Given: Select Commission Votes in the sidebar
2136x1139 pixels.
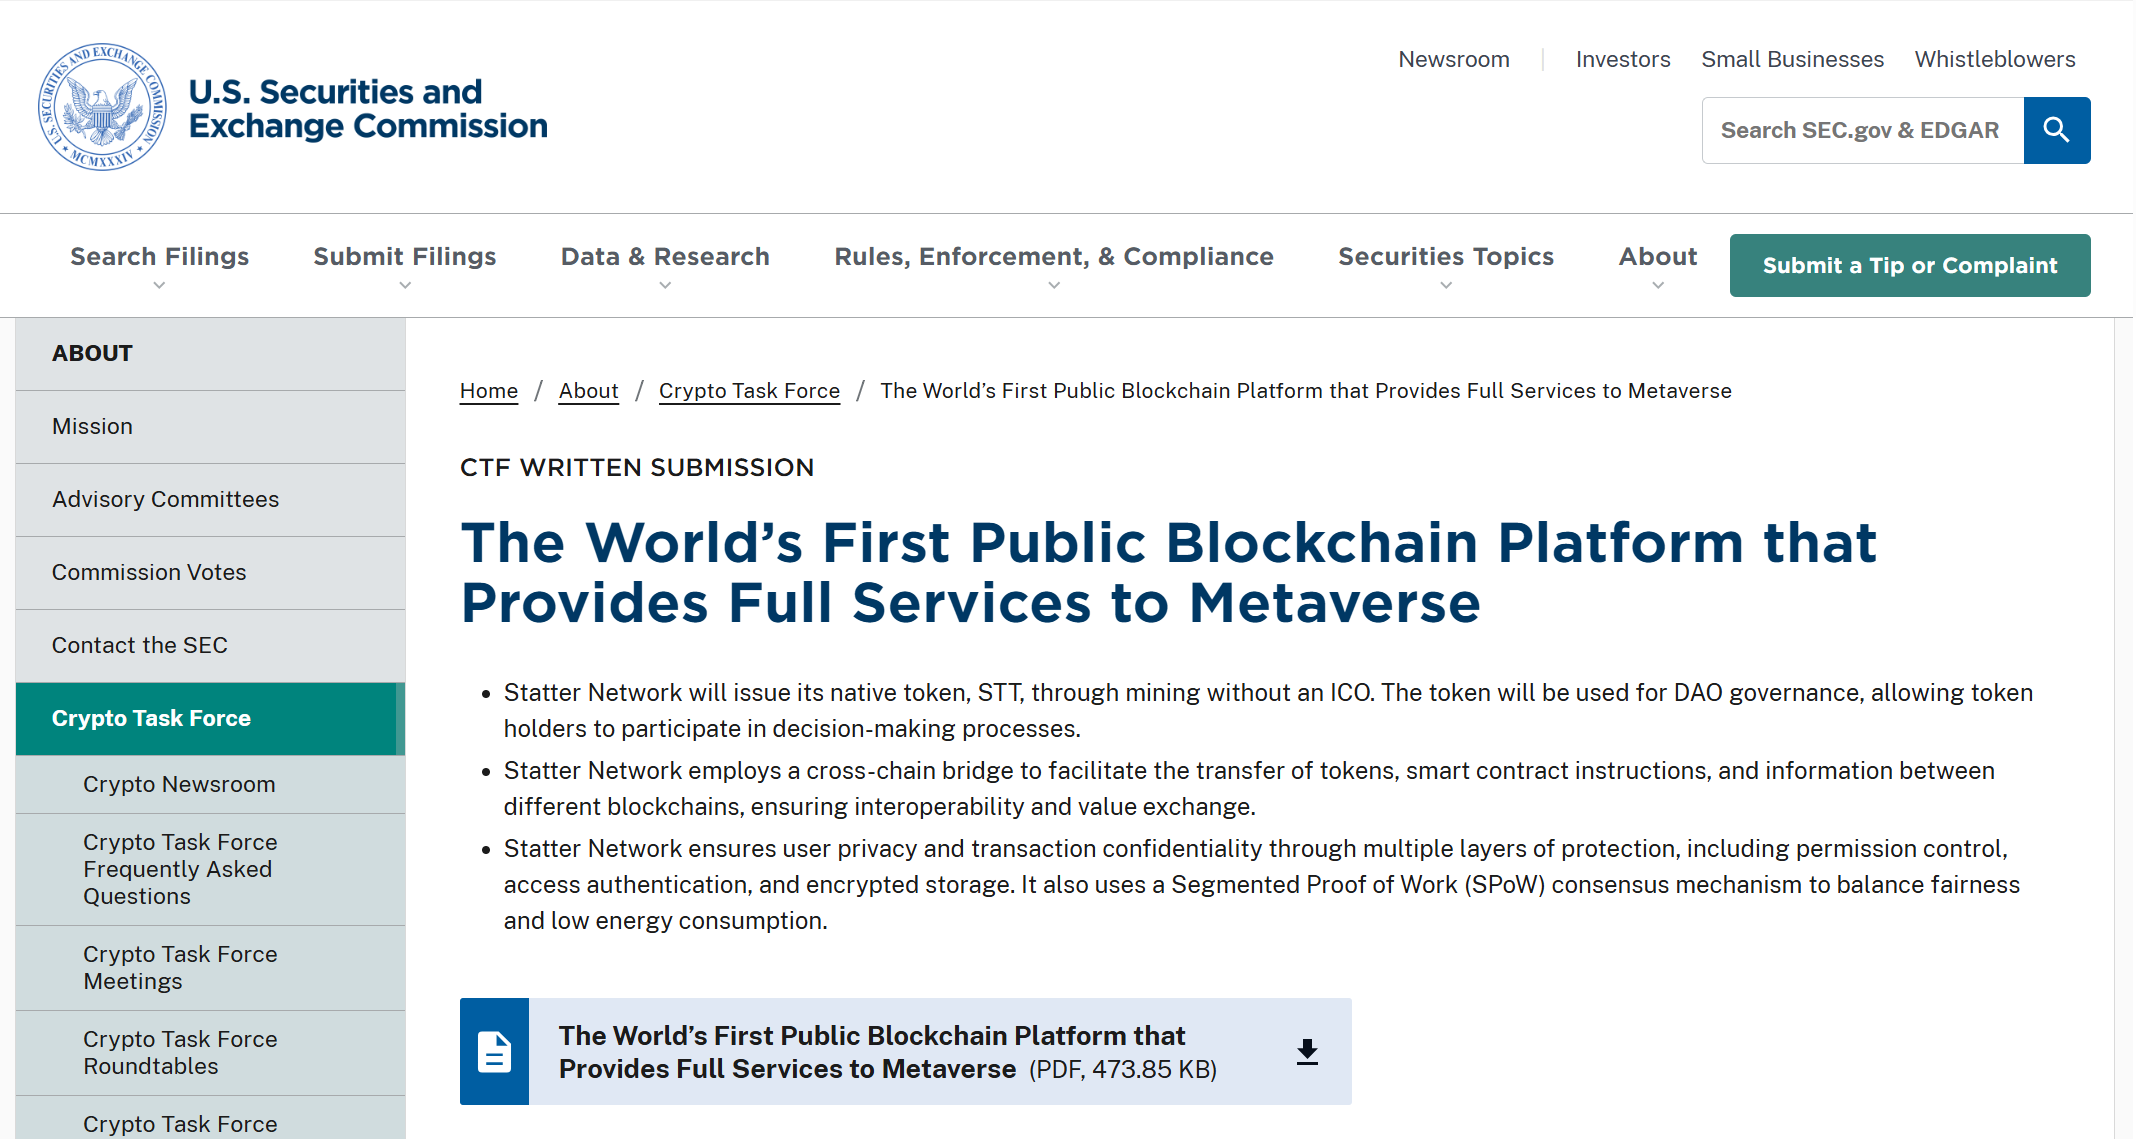Looking at the screenshot, I should 210,573.
